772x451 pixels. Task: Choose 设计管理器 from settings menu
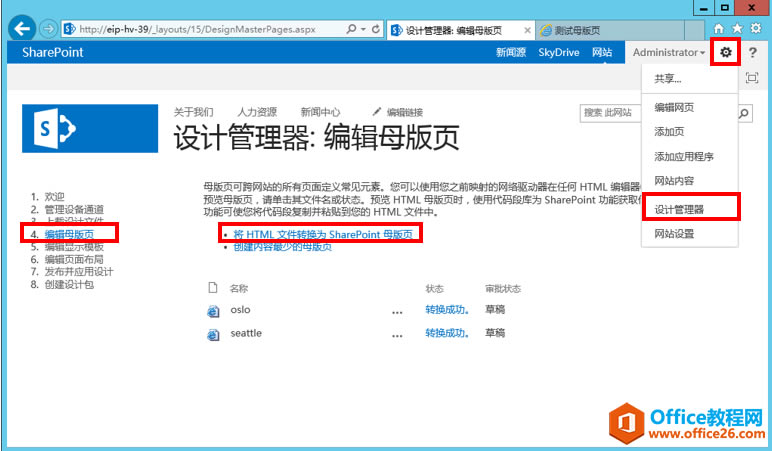[x=679, y=210]
